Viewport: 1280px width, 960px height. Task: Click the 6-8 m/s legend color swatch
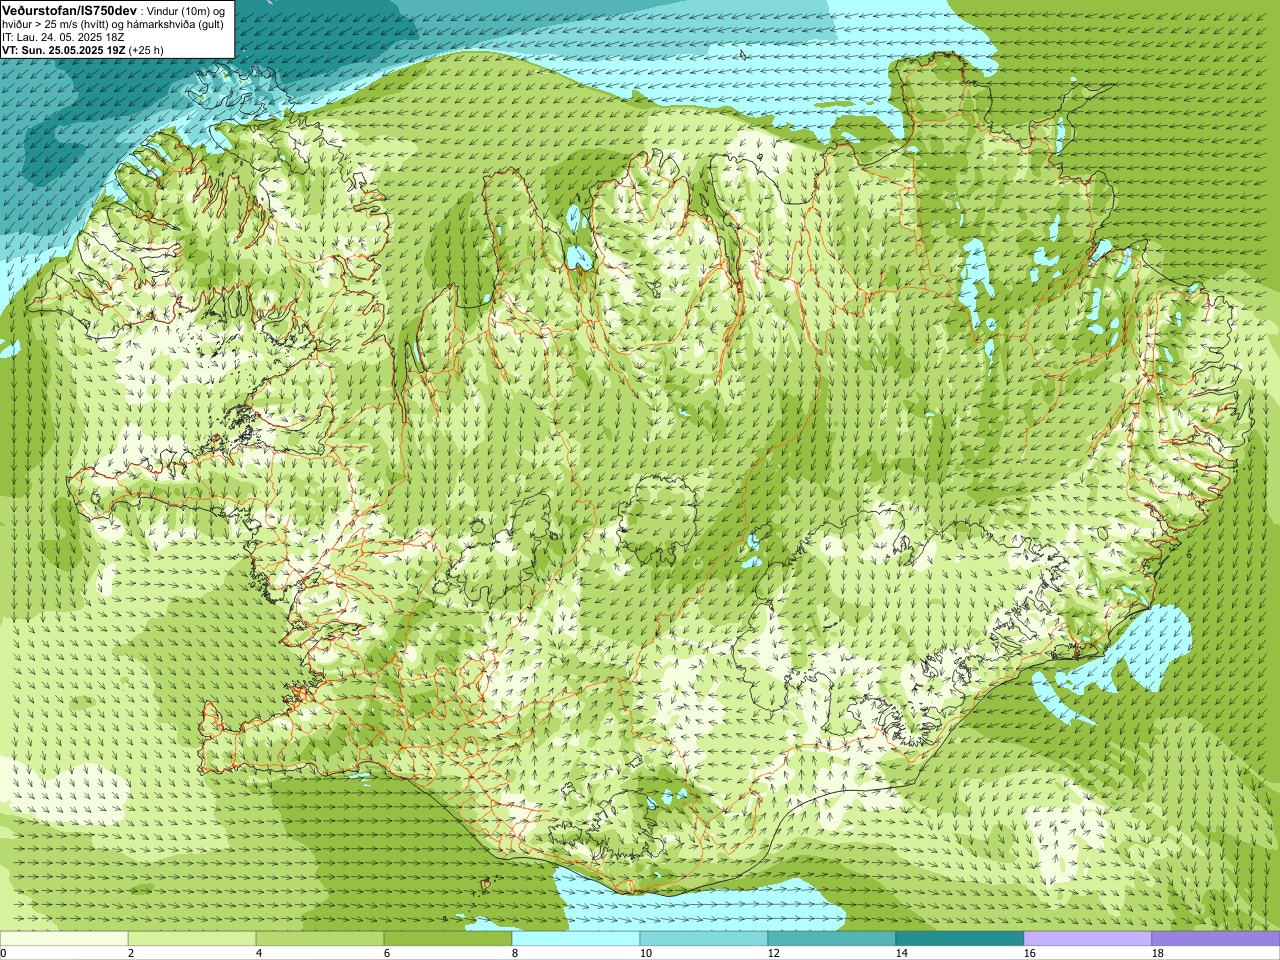coord(448,939)
